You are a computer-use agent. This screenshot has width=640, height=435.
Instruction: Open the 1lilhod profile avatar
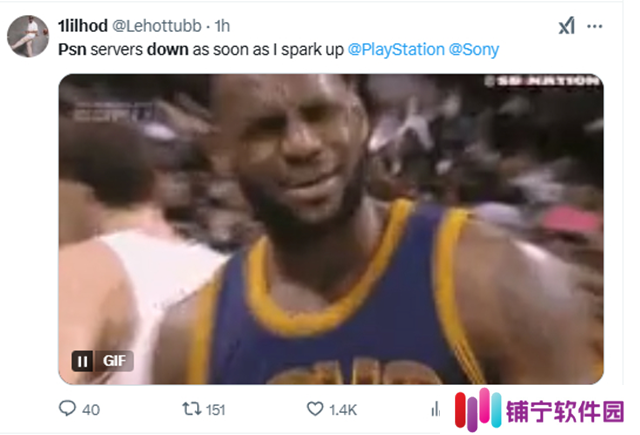pyautogui.click(x=28, y=36)
